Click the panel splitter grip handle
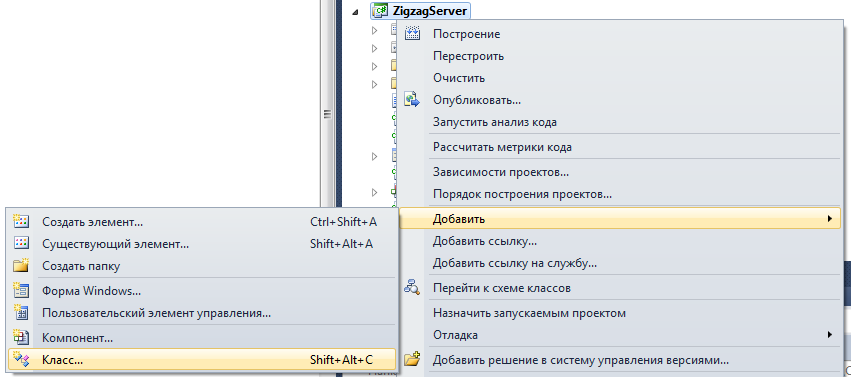The image size is (851, 377). pos(327,114)
